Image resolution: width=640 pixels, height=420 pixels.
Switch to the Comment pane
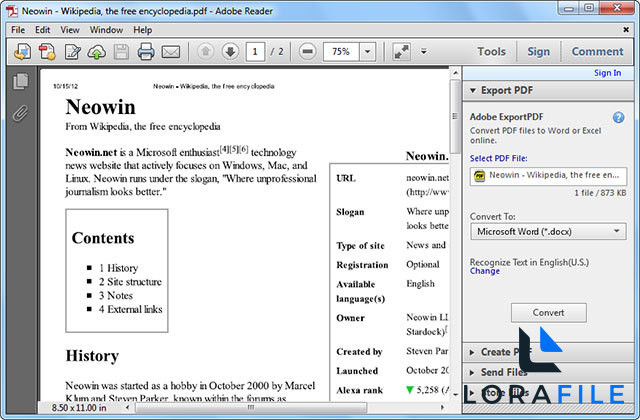tap(597, 51)
